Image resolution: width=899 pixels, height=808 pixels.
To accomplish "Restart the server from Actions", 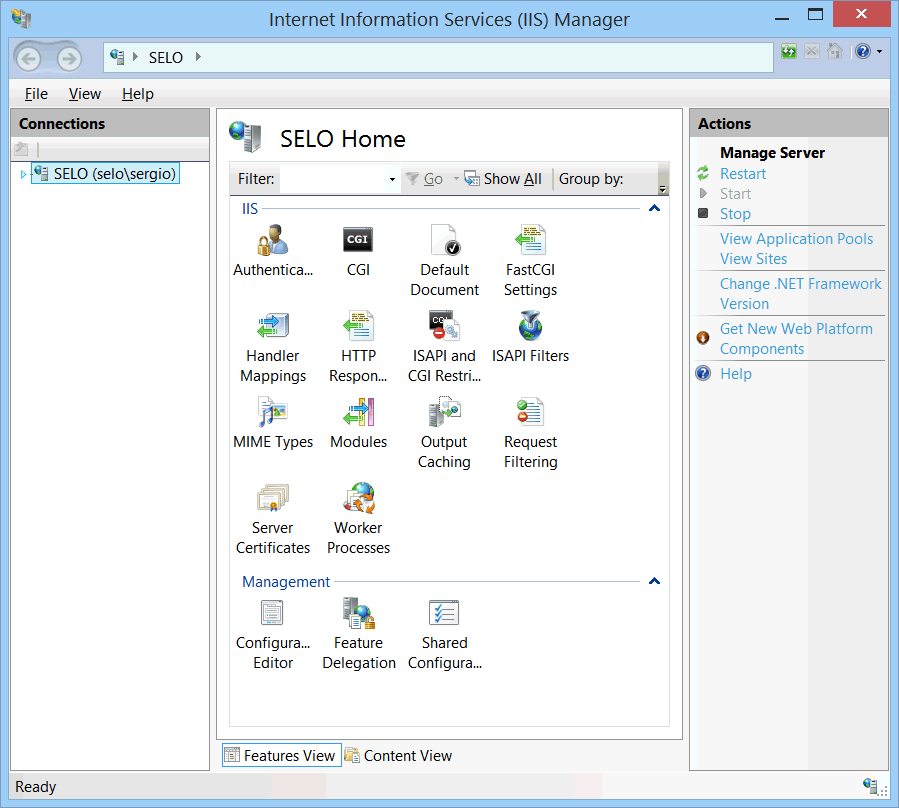I will 742,174.
